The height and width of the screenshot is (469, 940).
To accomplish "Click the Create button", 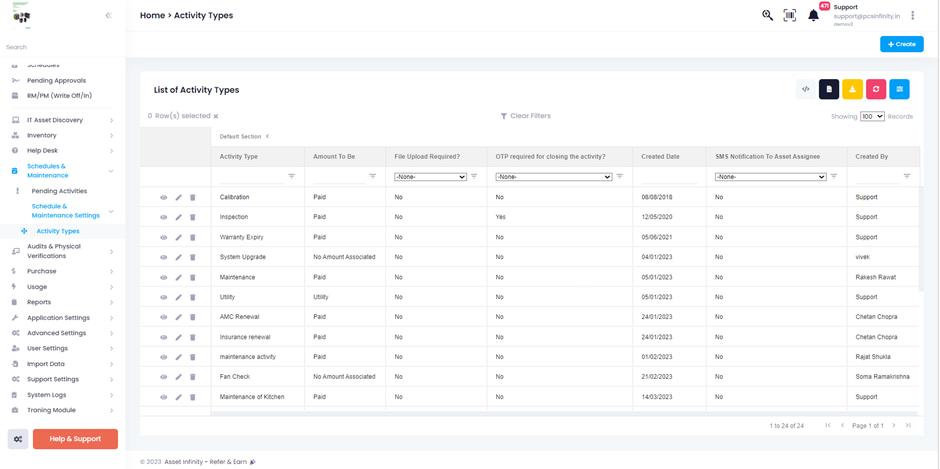I will click(902, 44).
